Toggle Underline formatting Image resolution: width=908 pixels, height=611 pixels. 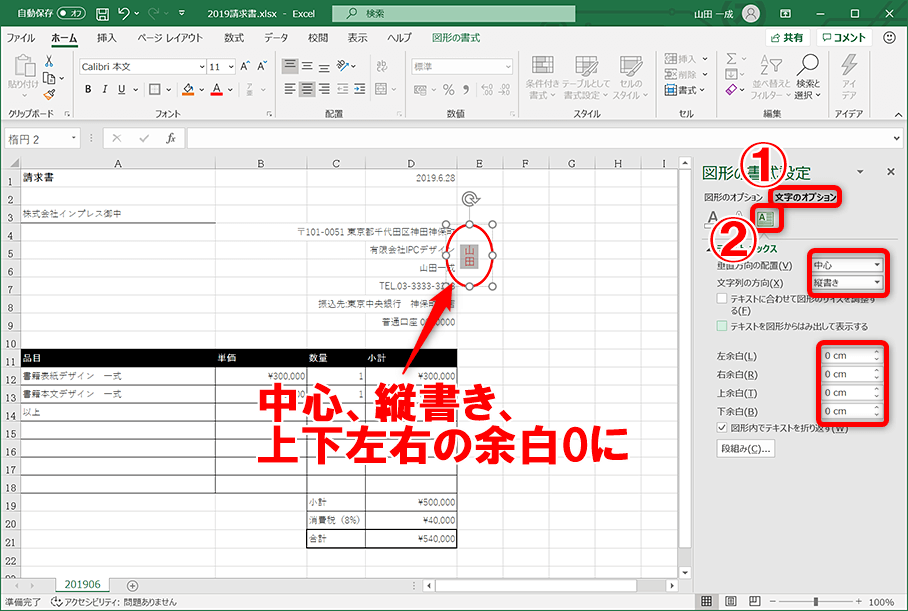(x=122, y=89)
